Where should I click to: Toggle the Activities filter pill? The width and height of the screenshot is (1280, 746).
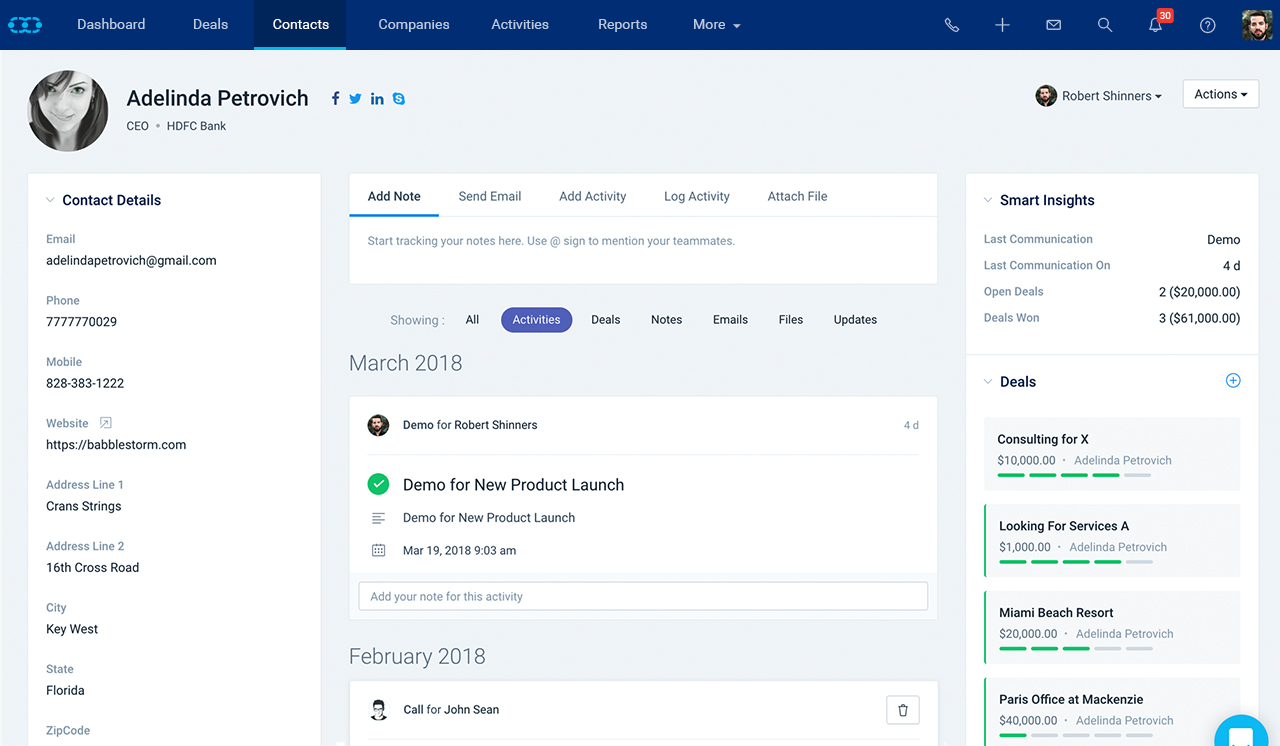click(x=537, y=320)
